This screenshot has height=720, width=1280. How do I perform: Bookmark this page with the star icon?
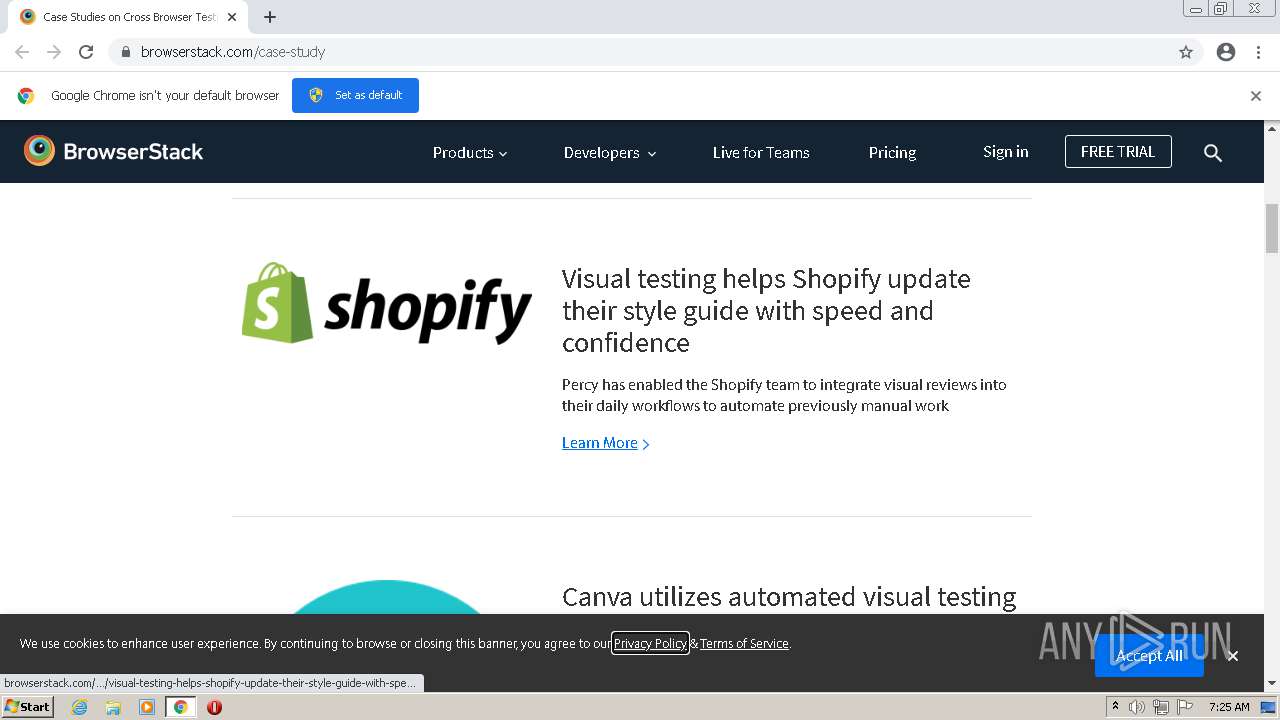[x=1186, y=52]
